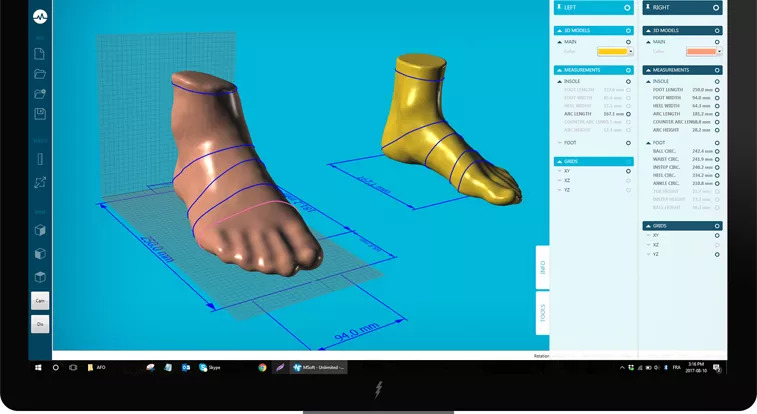
Task: Click the pin icon on LEFT panel
Action: pos(559,7)
